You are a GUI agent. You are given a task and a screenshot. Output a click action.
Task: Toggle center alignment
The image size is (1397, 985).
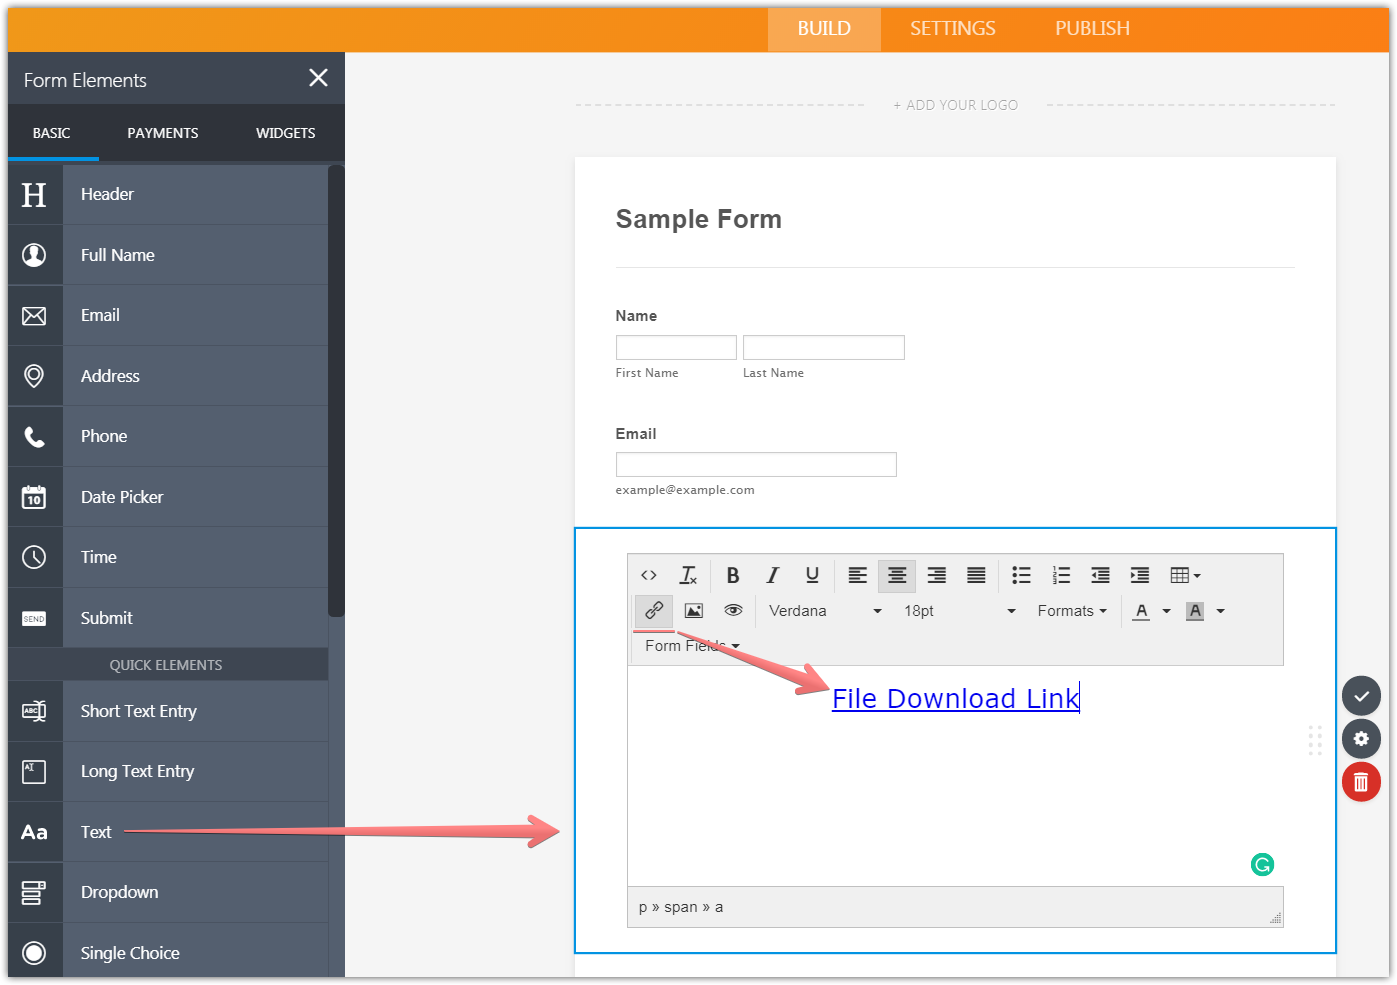(x=897, y=575)
